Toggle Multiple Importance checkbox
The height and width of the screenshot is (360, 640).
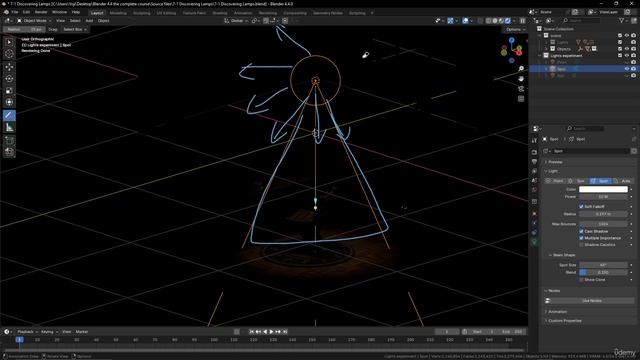[581, 238]
